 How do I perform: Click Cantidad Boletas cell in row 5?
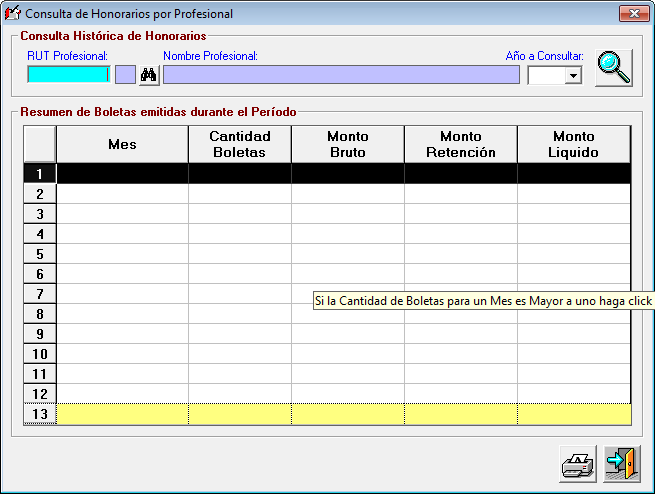pyautogui.click(x=240, y=254)
